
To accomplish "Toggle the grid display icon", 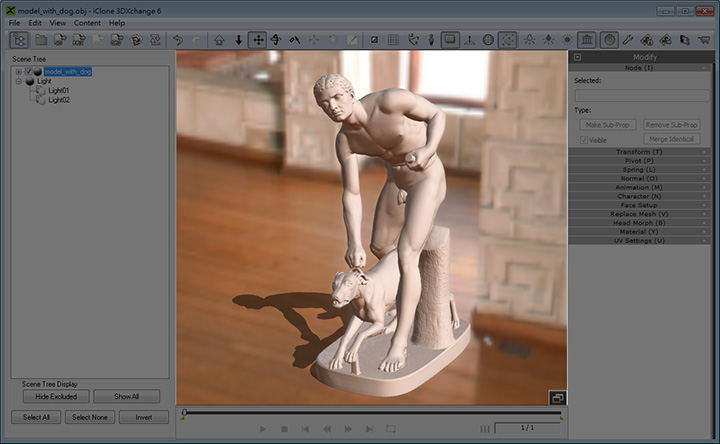I will tap(393, 40).
